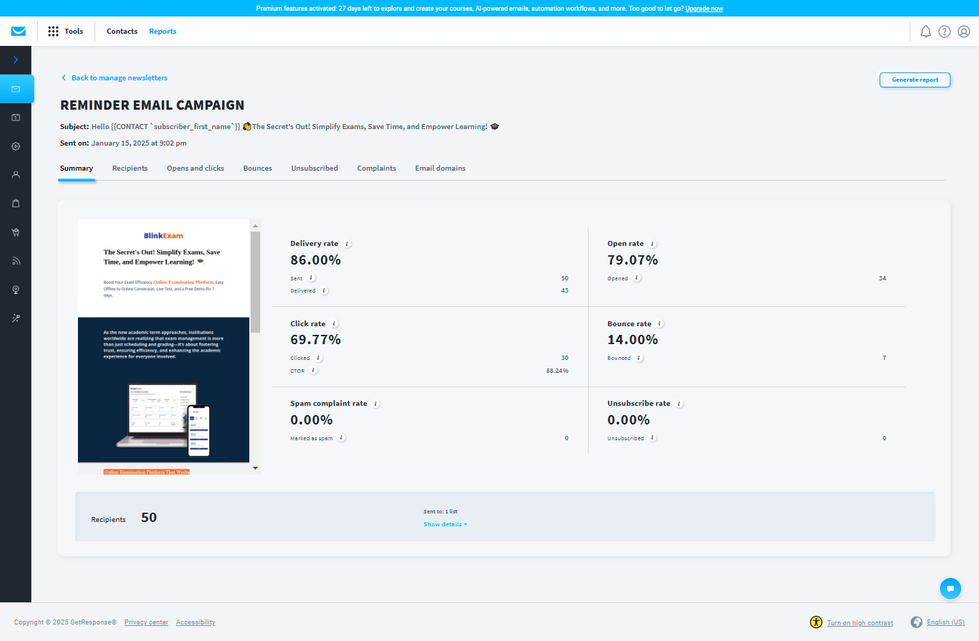Expand Show details for recipients list
979x641 pixels.
(x=445, y=524)
